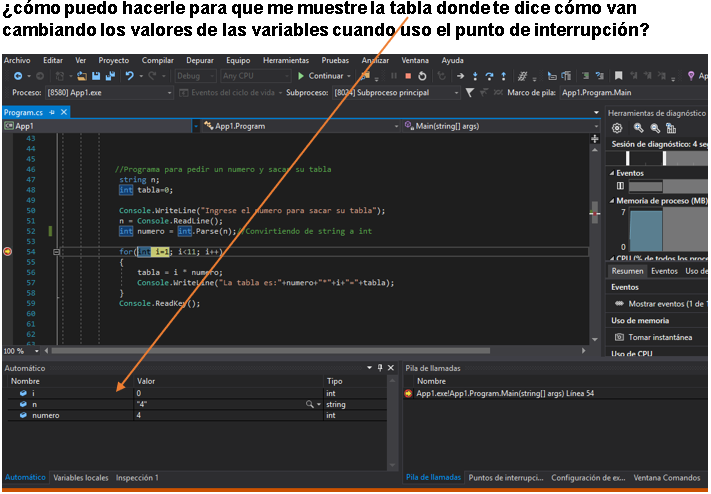This screenshot has width=711, height=494.
Task: Open the Subproceso principal dropdown
Action: [x=396, y=93]
